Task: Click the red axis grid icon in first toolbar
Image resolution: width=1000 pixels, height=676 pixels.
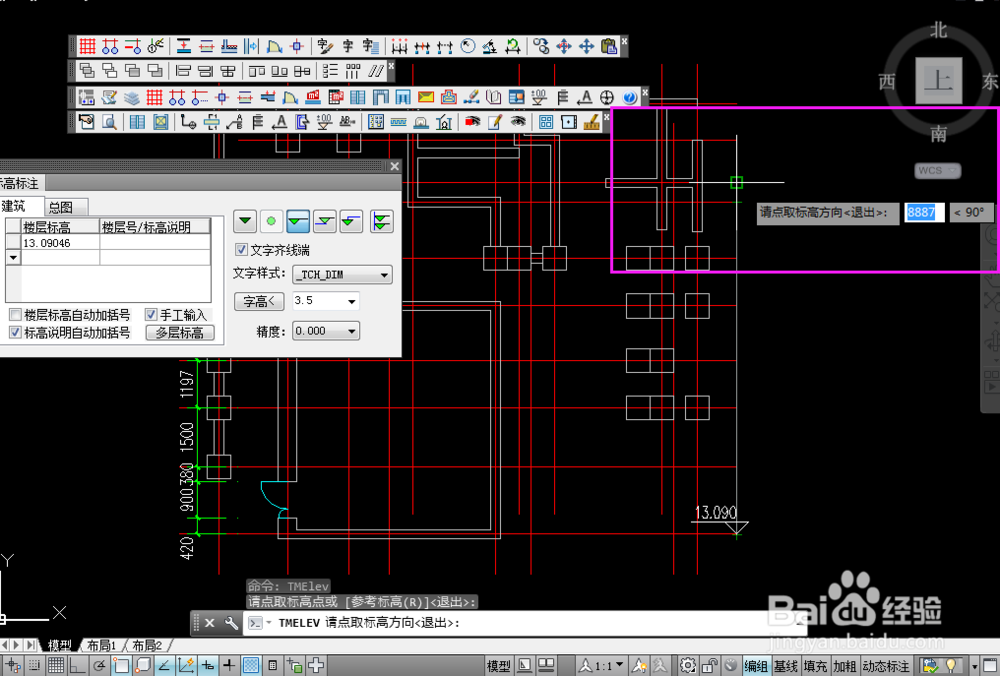Action: pos(87,46)
